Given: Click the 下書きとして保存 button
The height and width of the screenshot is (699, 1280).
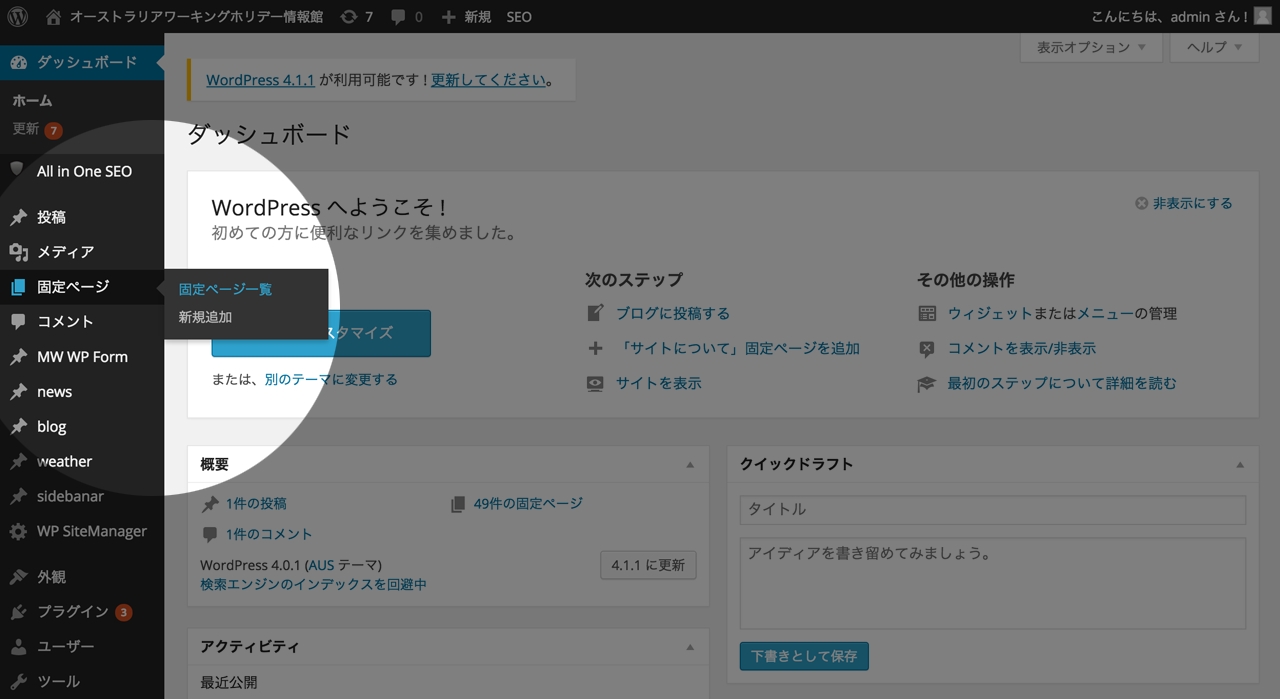Looking at the screenshot, I should 804,656.
